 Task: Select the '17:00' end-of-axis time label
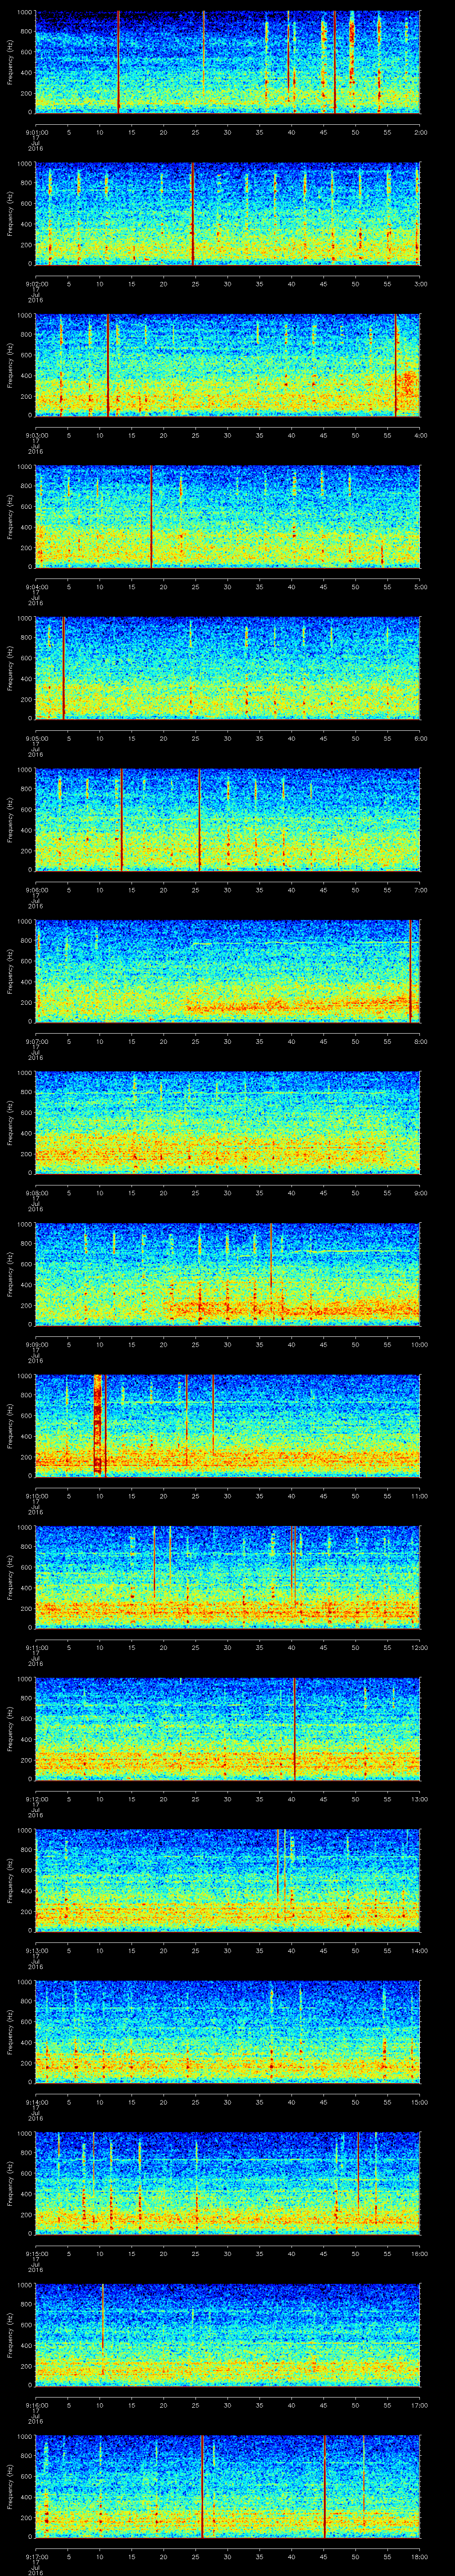(x=420, y=2405)
